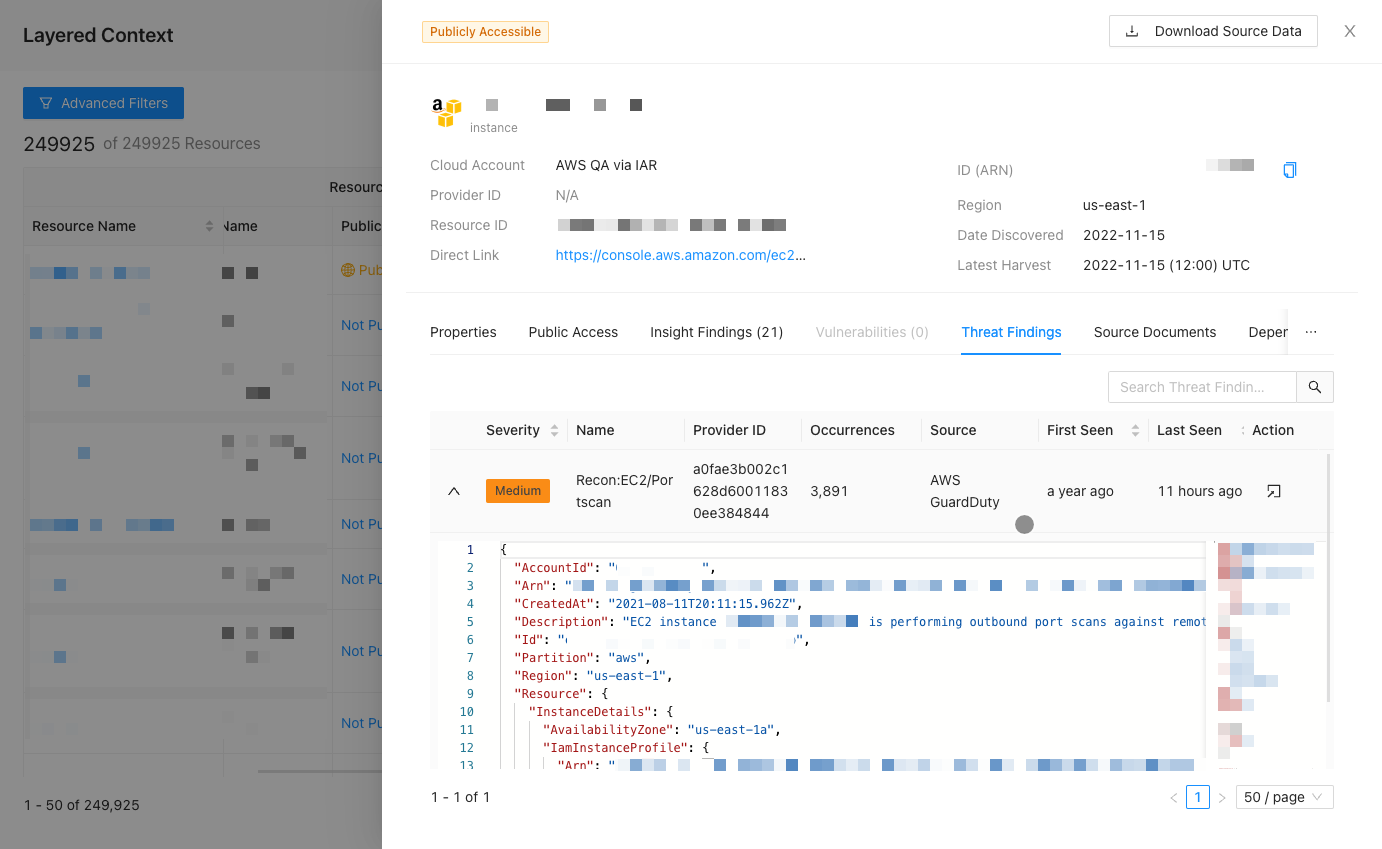Click JSON line 4 CreatedAt value

(701, 604)
